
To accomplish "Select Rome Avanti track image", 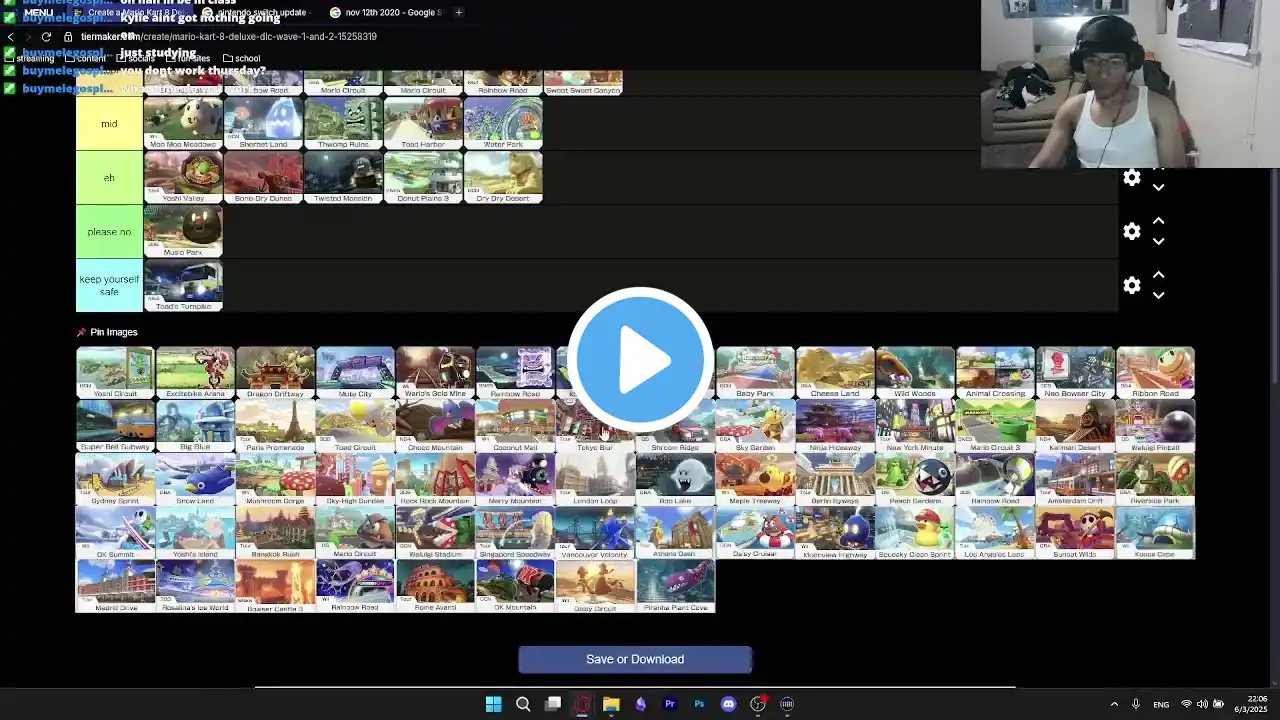I will tap(435, 586).
